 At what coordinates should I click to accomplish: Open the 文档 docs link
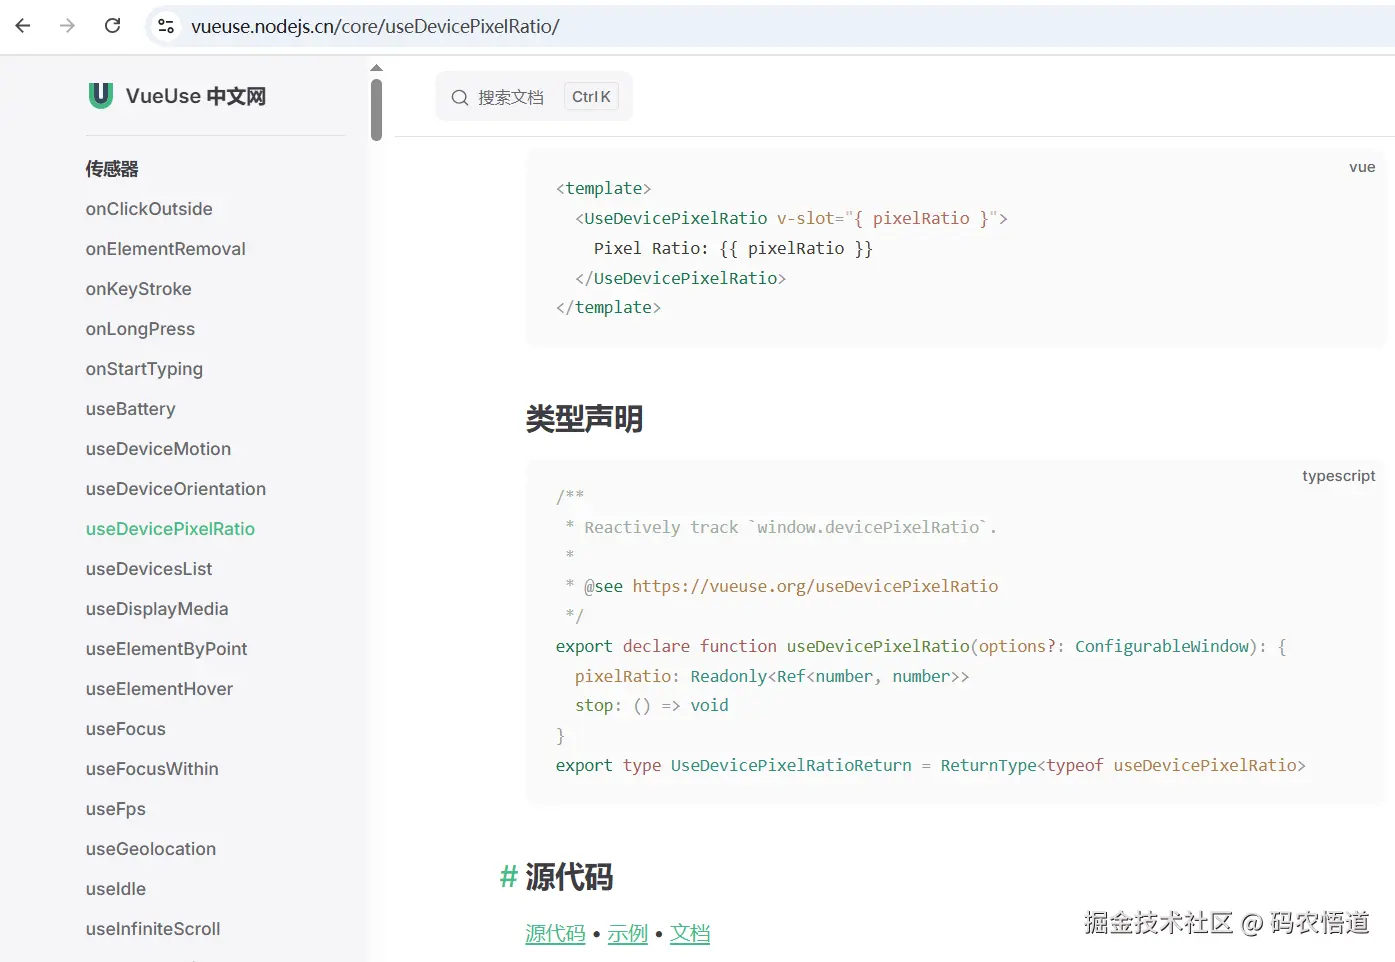point(690,934)
